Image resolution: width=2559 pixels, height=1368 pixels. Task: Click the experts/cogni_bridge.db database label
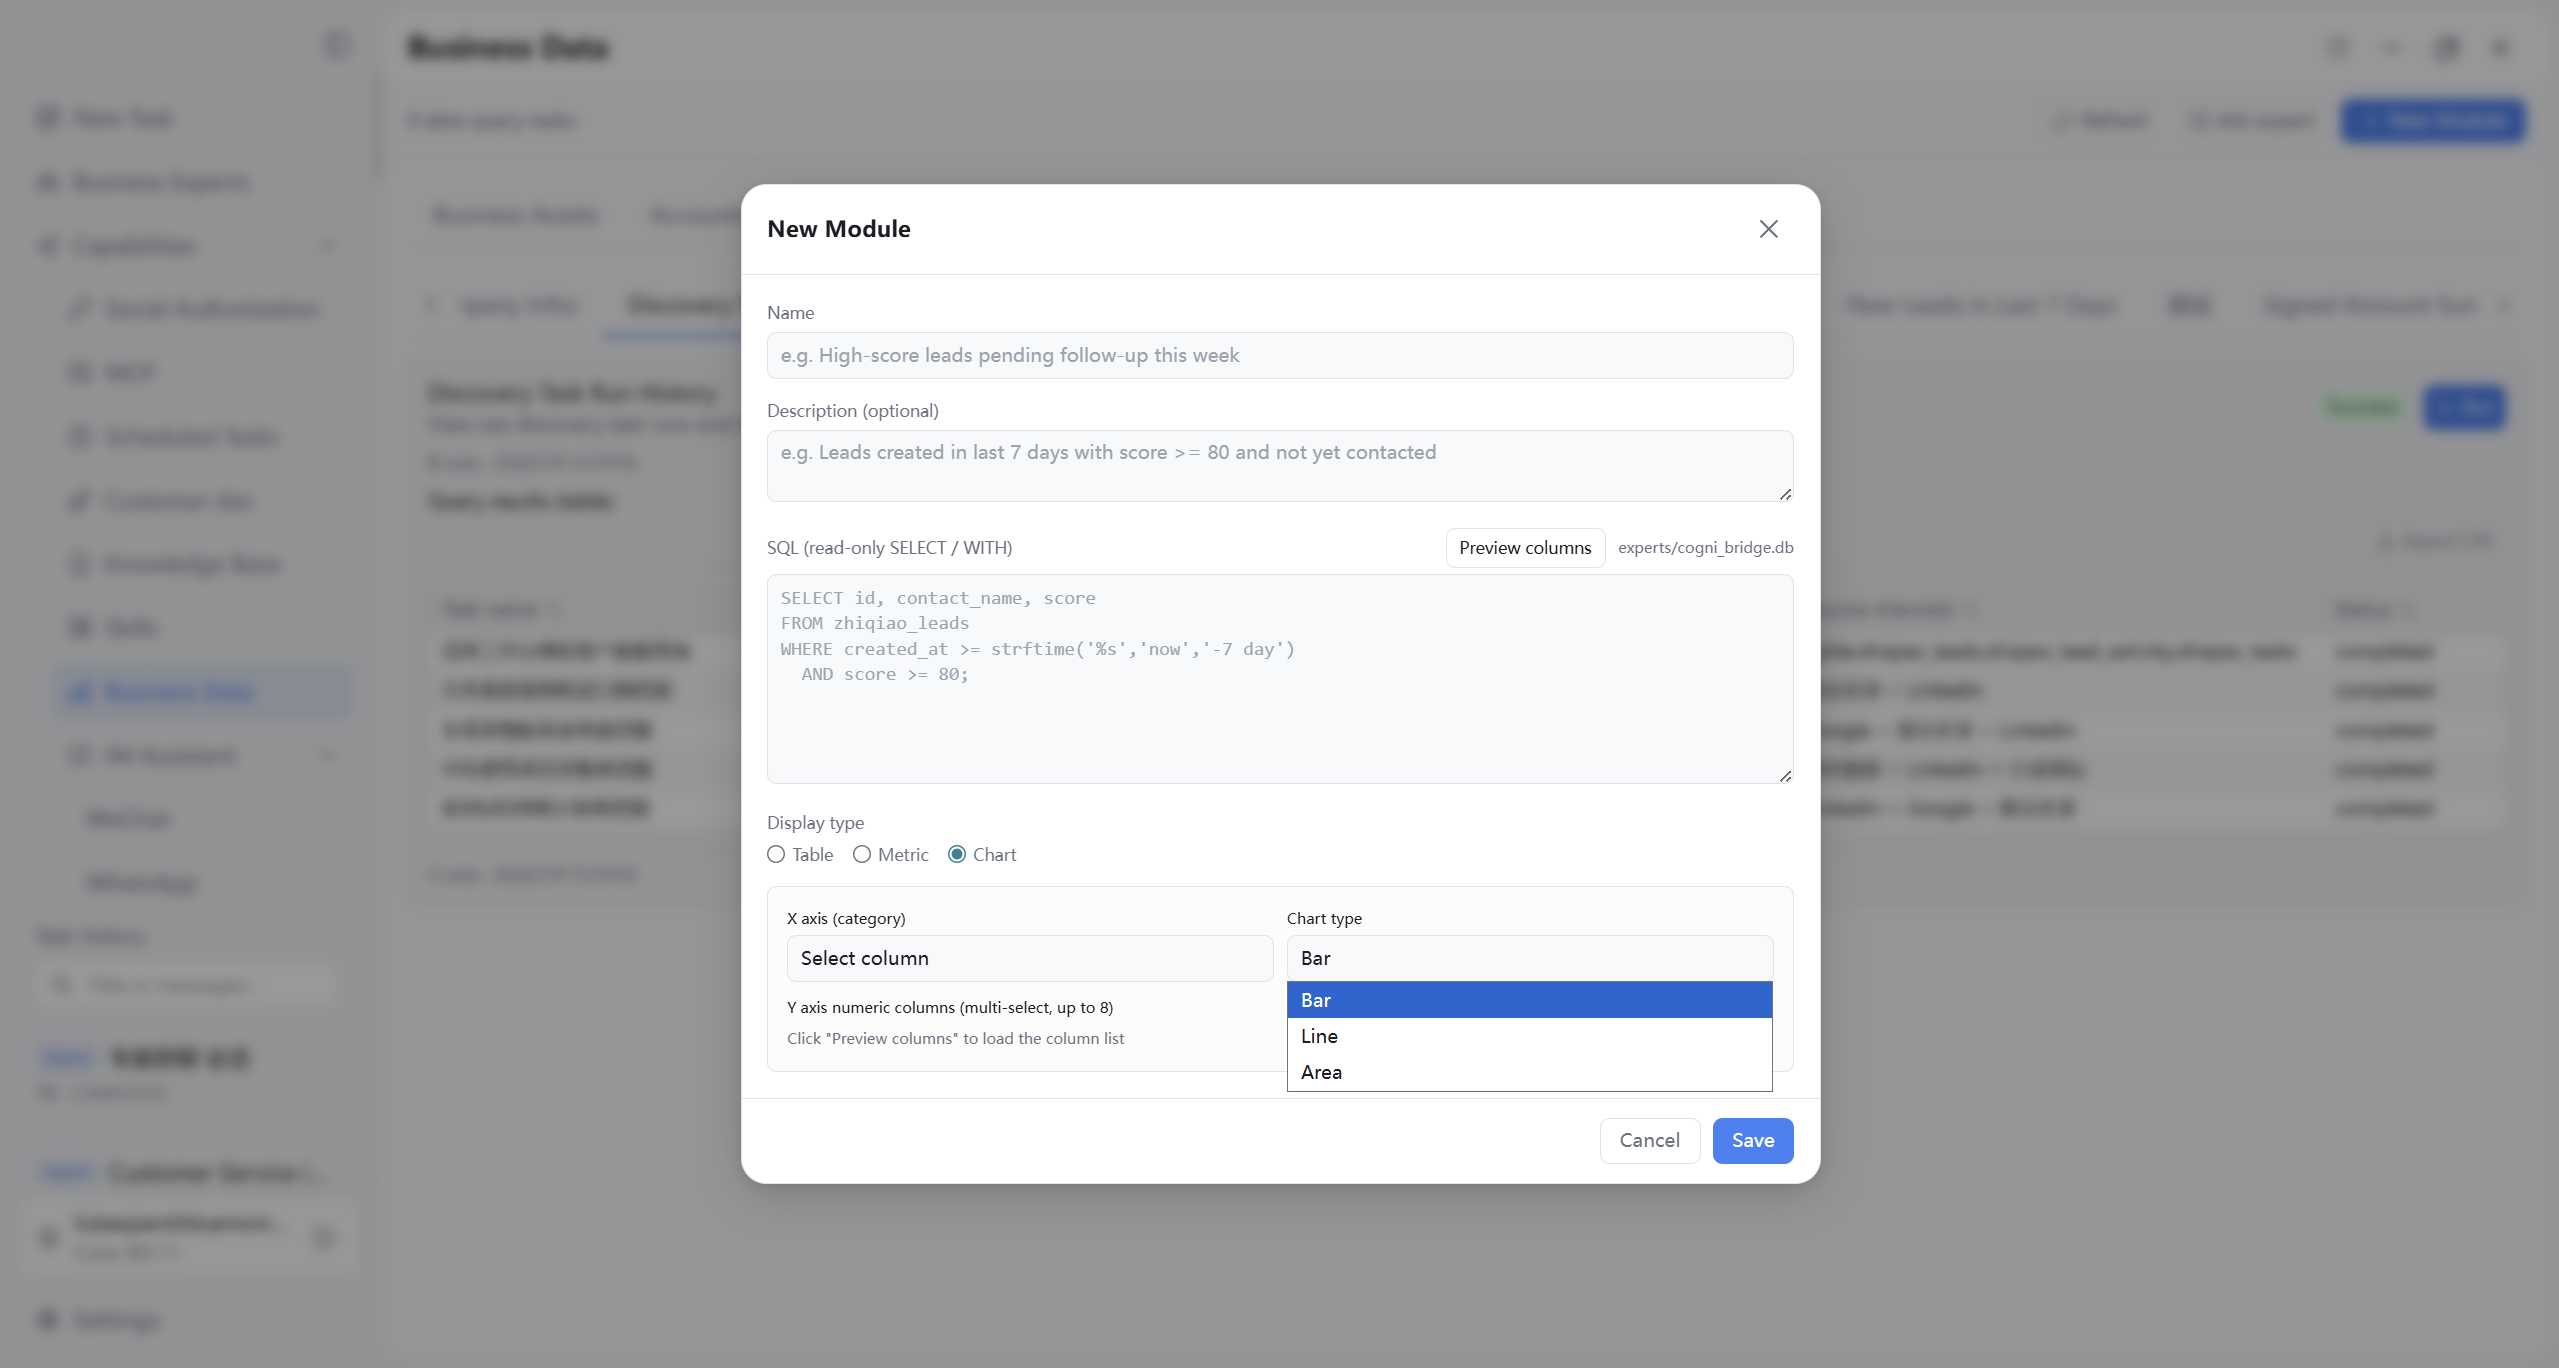[x=1706, y=548]
